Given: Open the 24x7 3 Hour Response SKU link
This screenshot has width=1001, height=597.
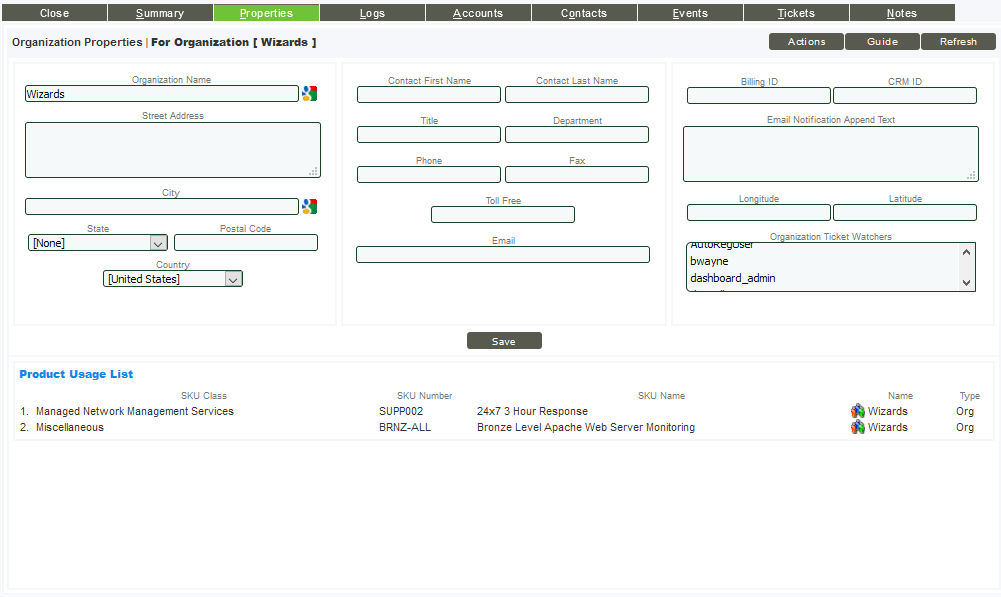Looking at the screenshot, I should click(531, 411).
